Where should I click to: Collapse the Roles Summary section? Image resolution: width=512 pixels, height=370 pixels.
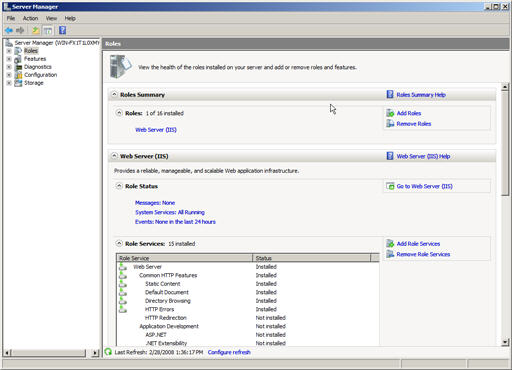(114, 95)
